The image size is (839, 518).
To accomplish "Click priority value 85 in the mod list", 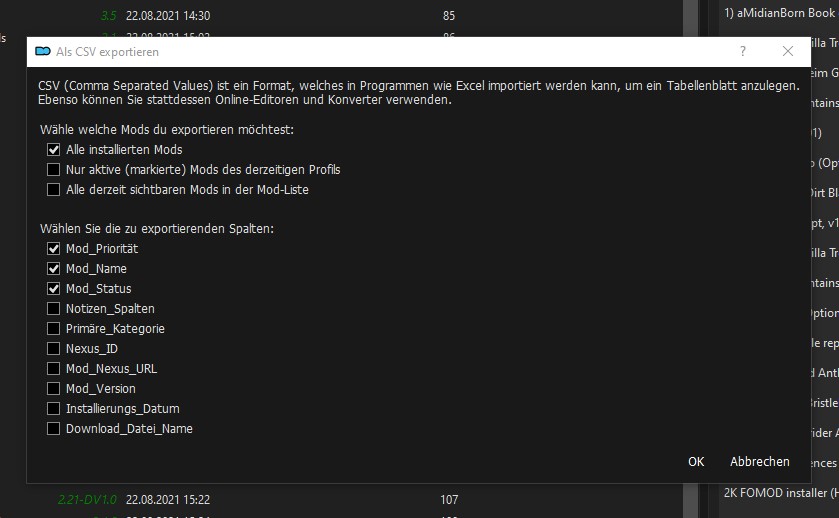I will 449,16.
